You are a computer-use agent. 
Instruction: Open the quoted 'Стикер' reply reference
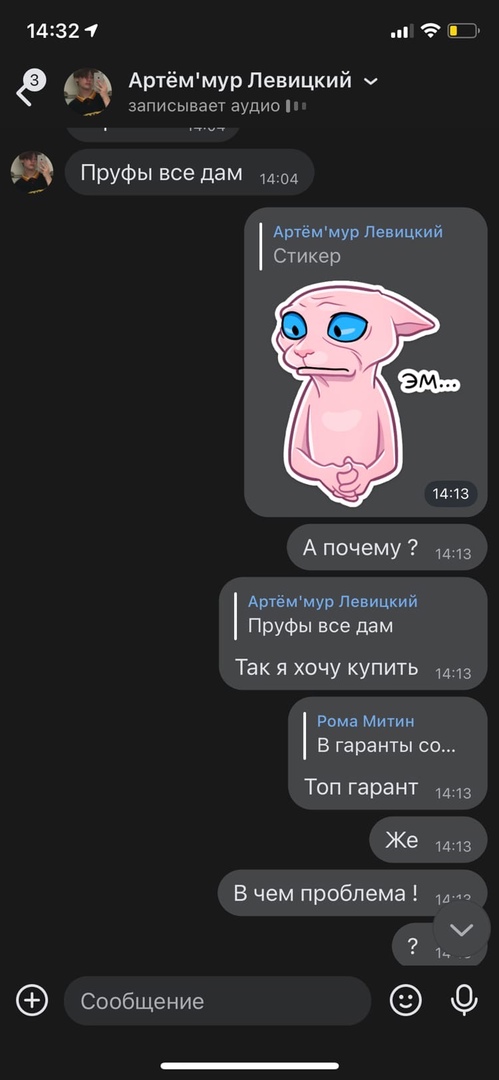pyautogui.click(x=352, y=244)
